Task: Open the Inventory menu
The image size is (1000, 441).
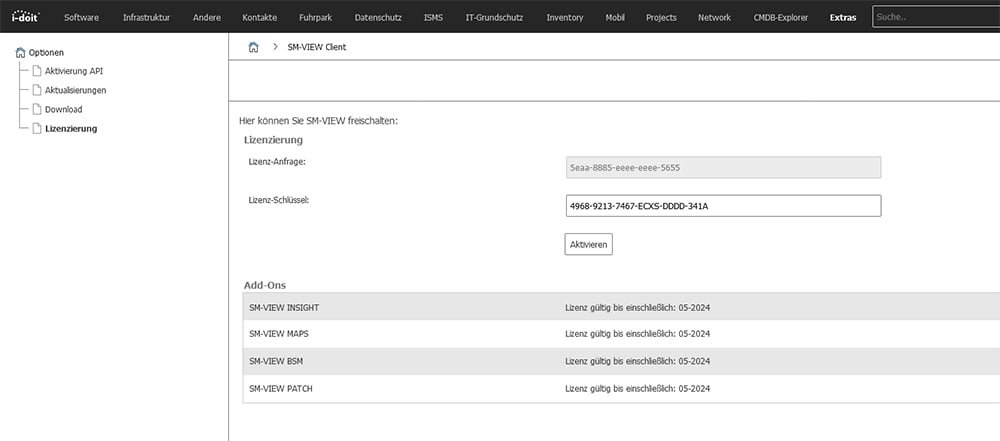Action: tap(564, 18)
